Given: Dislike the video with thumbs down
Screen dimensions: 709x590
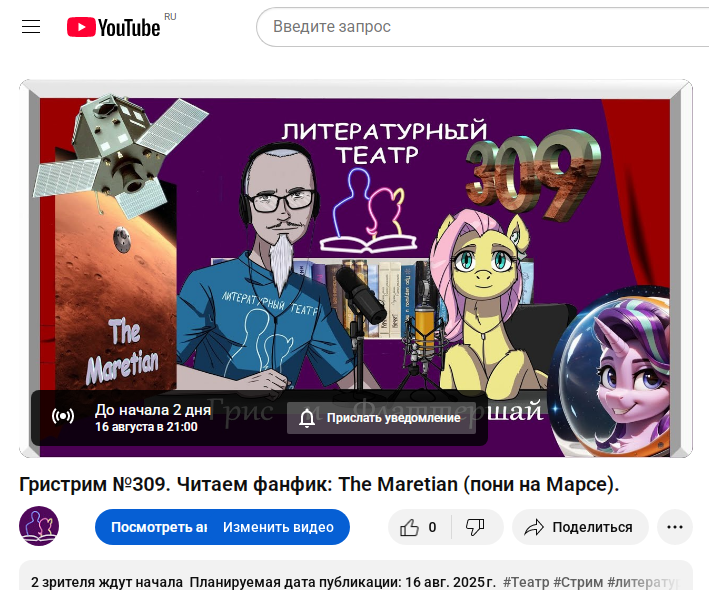Looking at the screenshot, I should tap(475, 527).
